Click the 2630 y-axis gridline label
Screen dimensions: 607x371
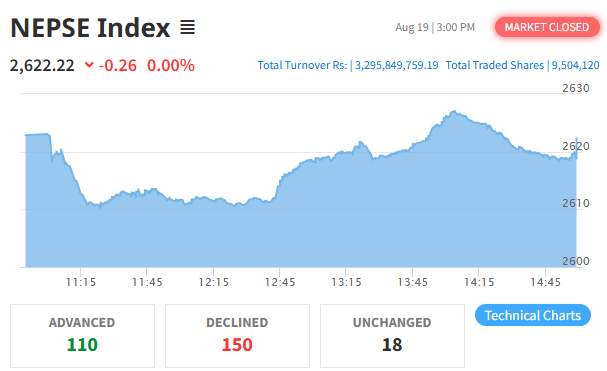(576, 88)
